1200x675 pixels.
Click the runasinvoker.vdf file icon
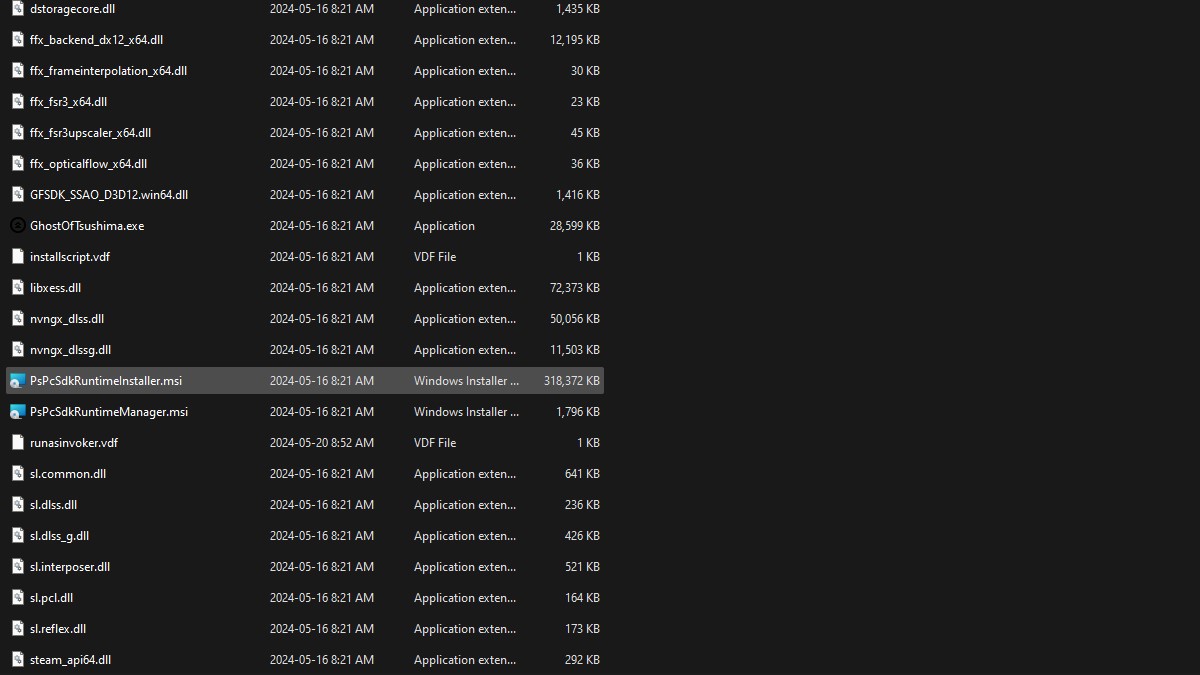(x=17, y=443)
